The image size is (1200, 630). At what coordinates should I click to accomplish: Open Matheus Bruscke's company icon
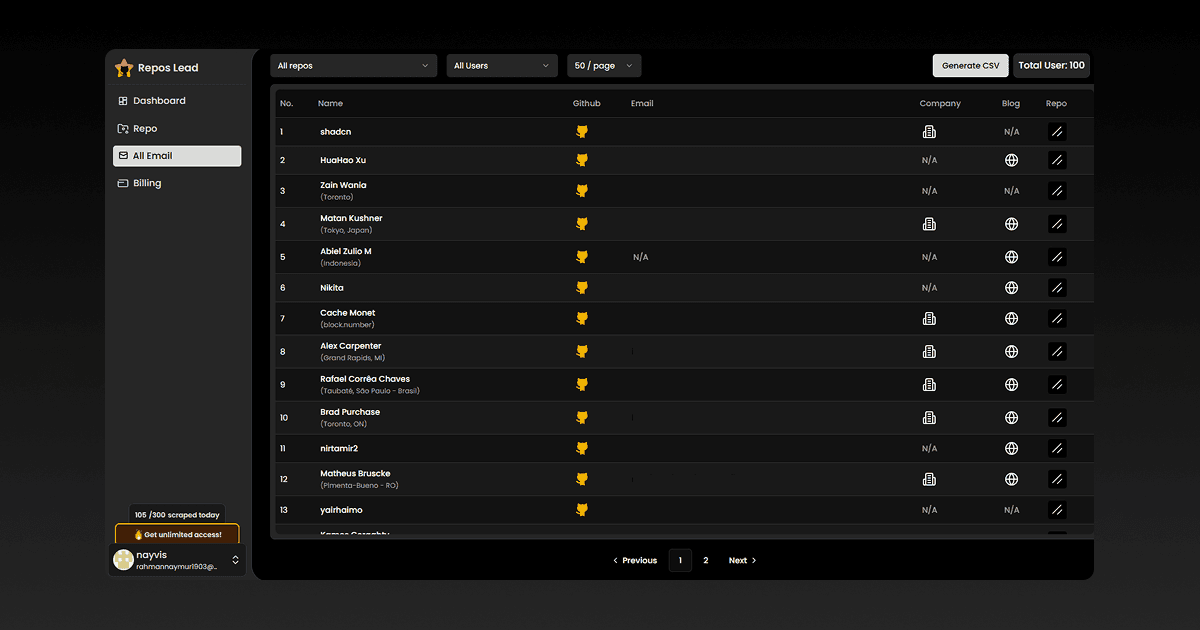[x=929, y=478]
